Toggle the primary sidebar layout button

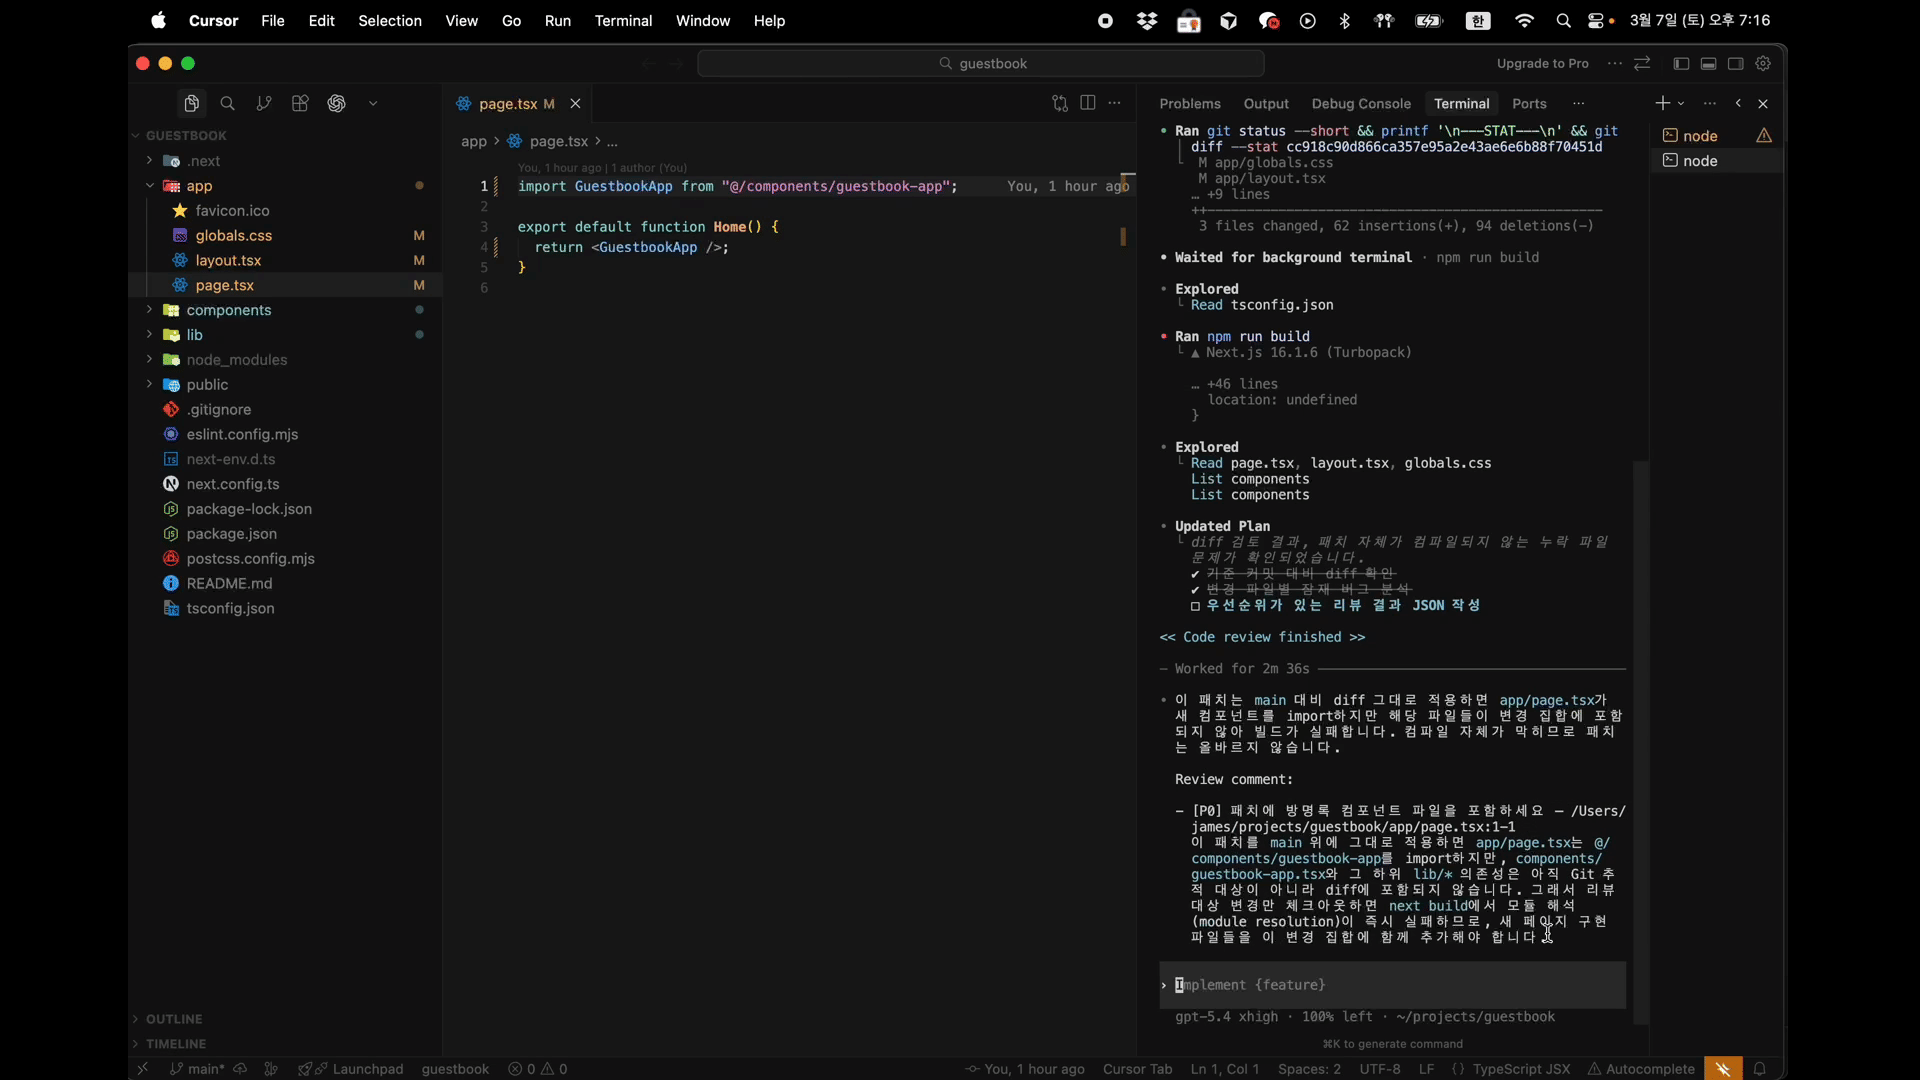(1681, 63)
